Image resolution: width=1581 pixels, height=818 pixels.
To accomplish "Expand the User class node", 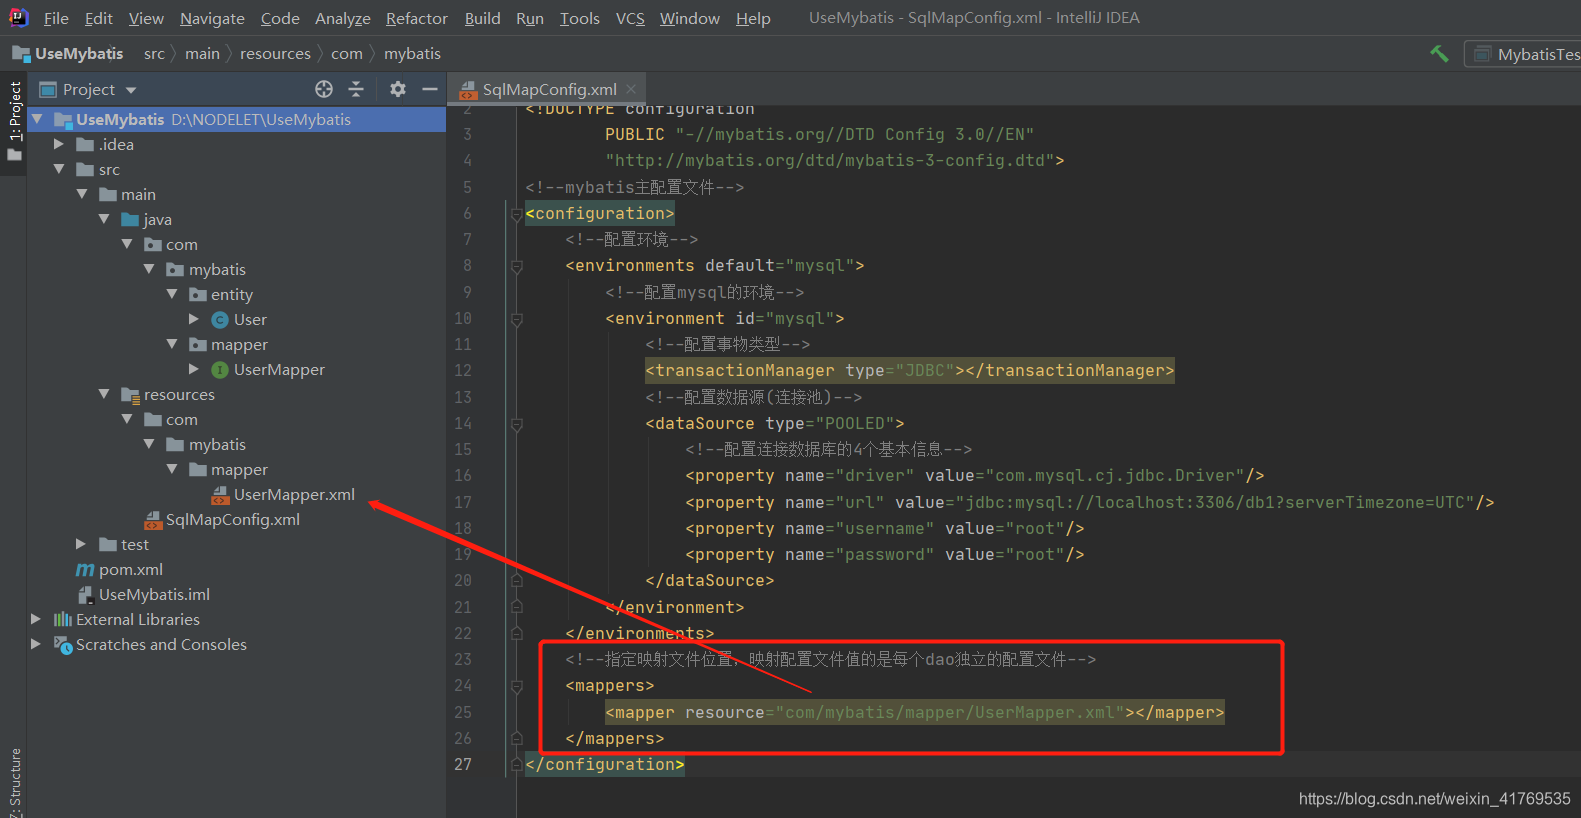I will tap(194, 319).
